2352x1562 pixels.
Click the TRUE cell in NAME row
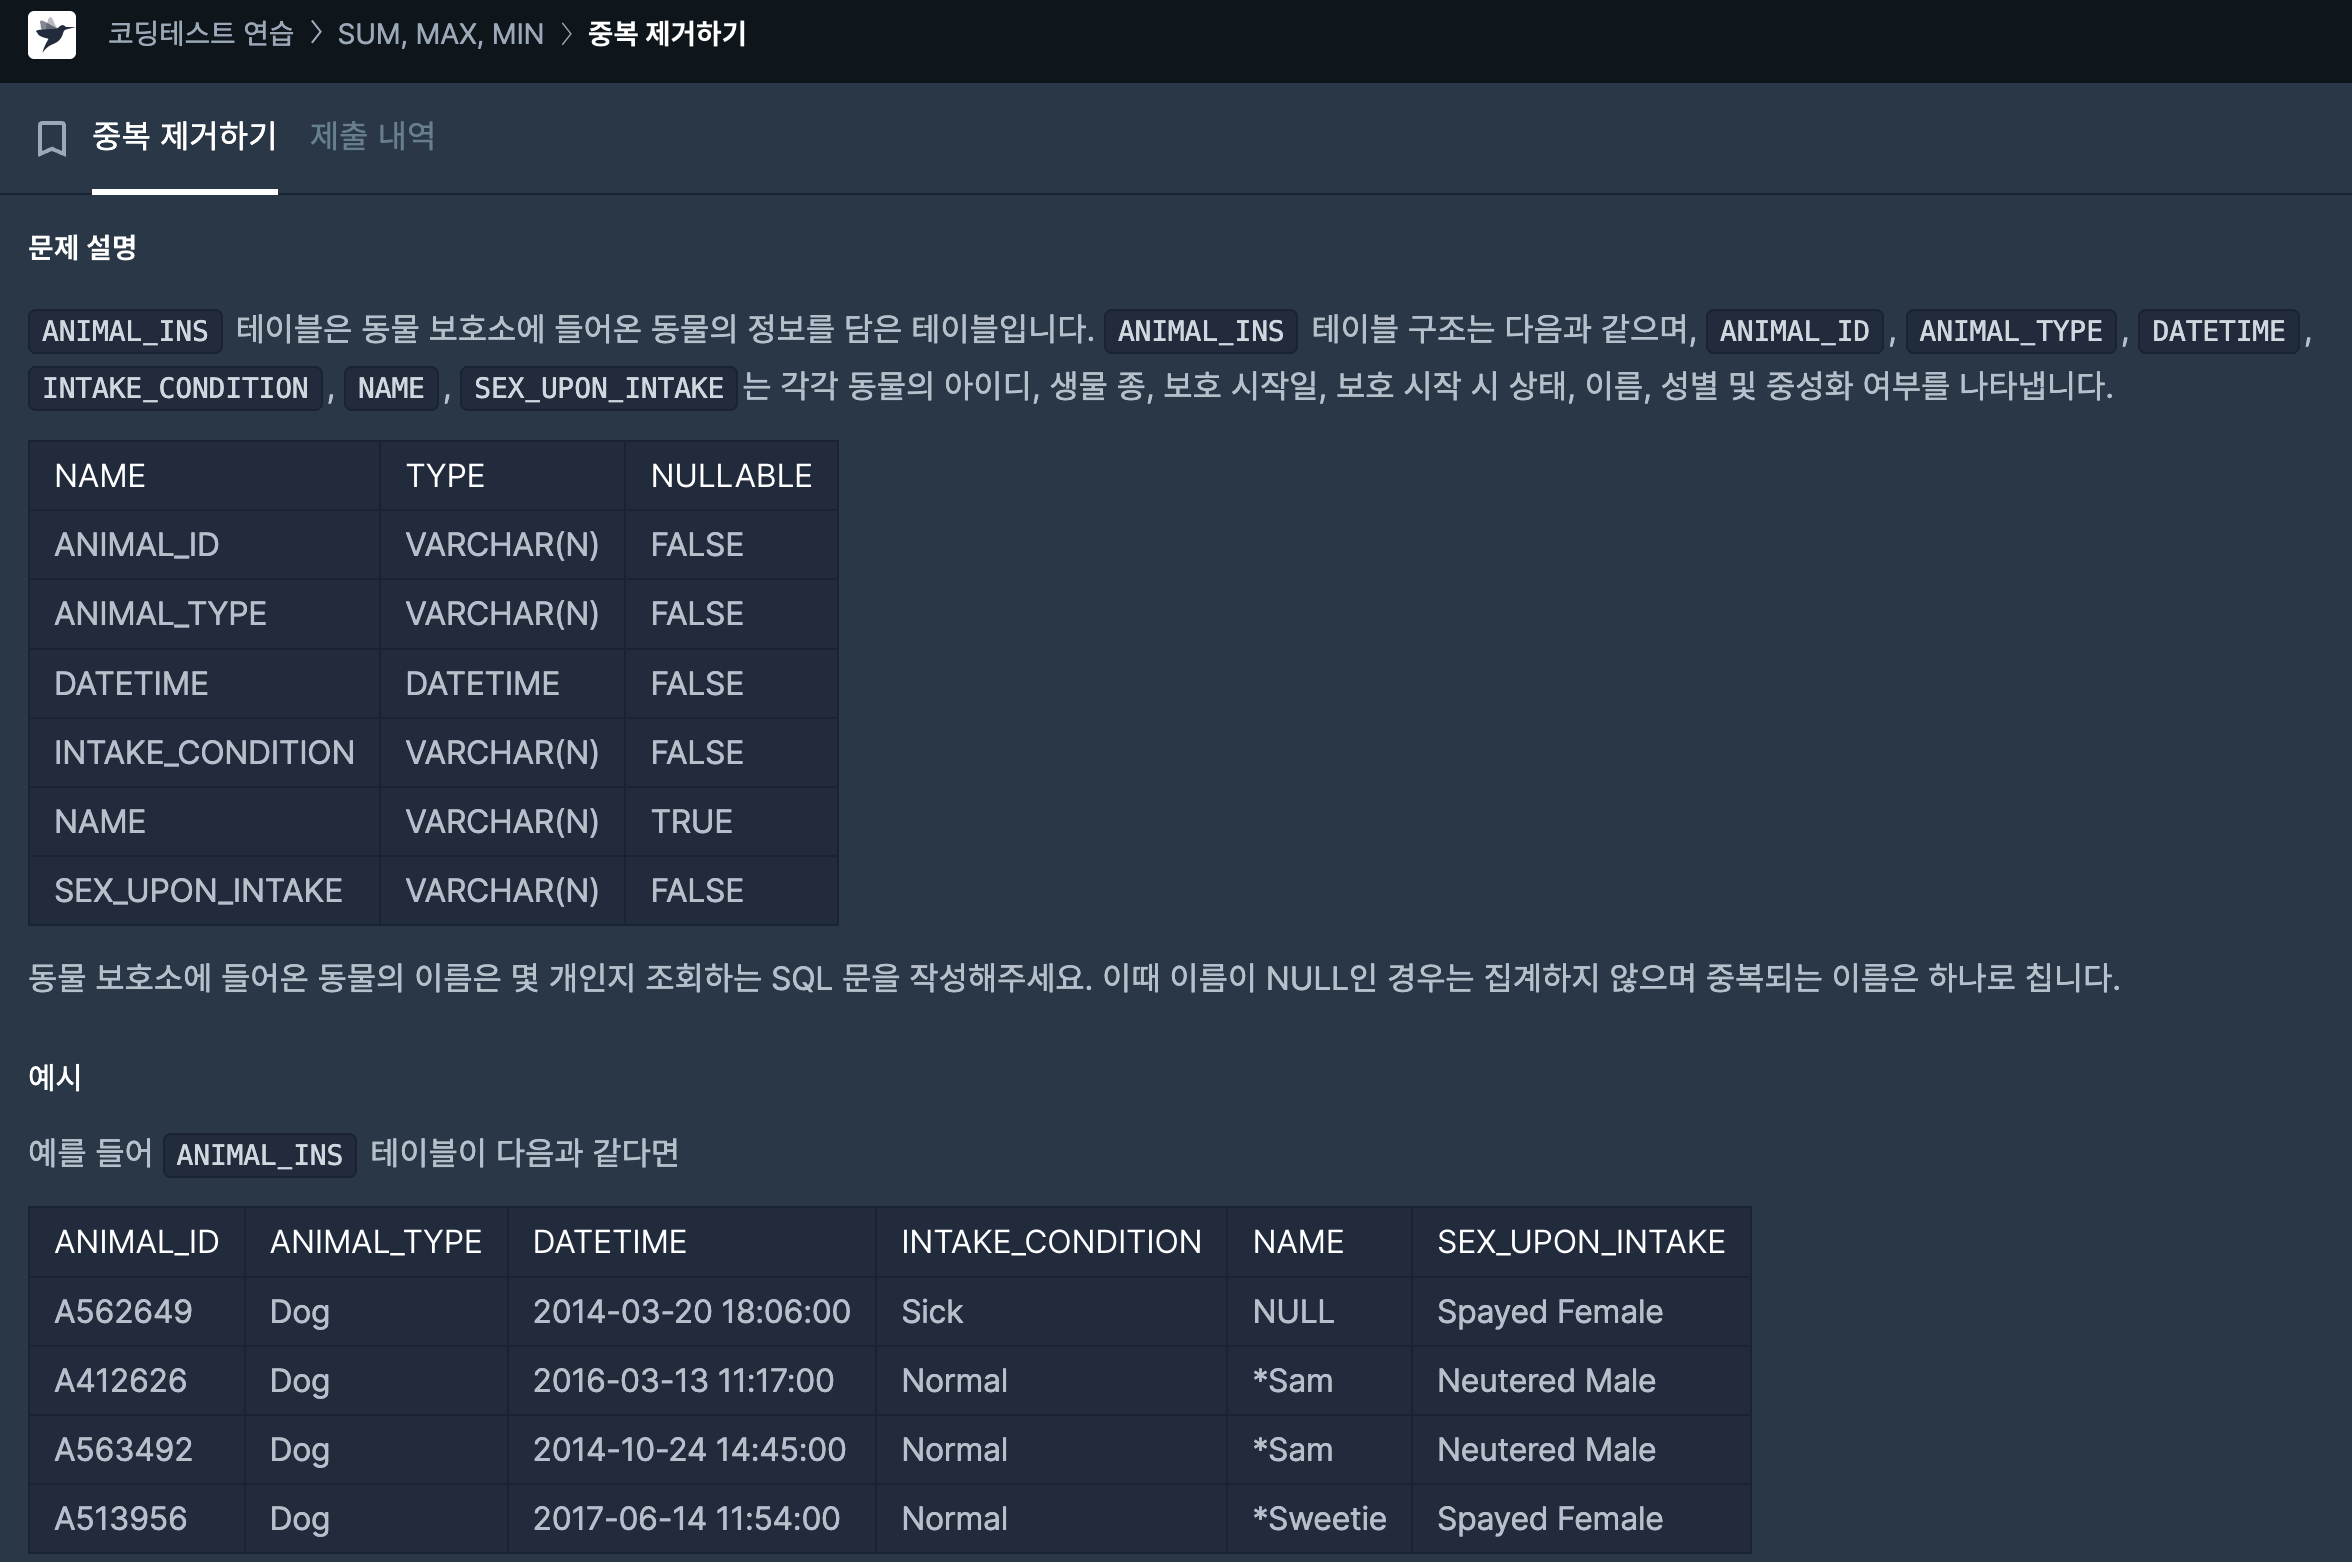point(691,822)
